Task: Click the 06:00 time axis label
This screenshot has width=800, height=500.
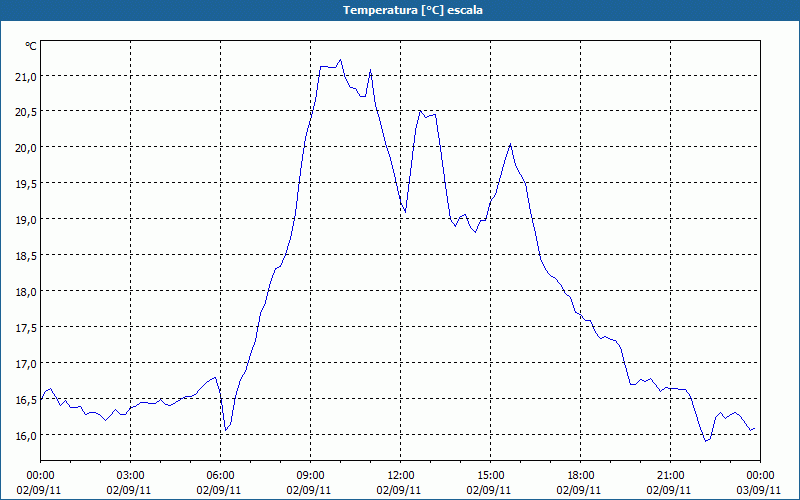Action: 220,476
